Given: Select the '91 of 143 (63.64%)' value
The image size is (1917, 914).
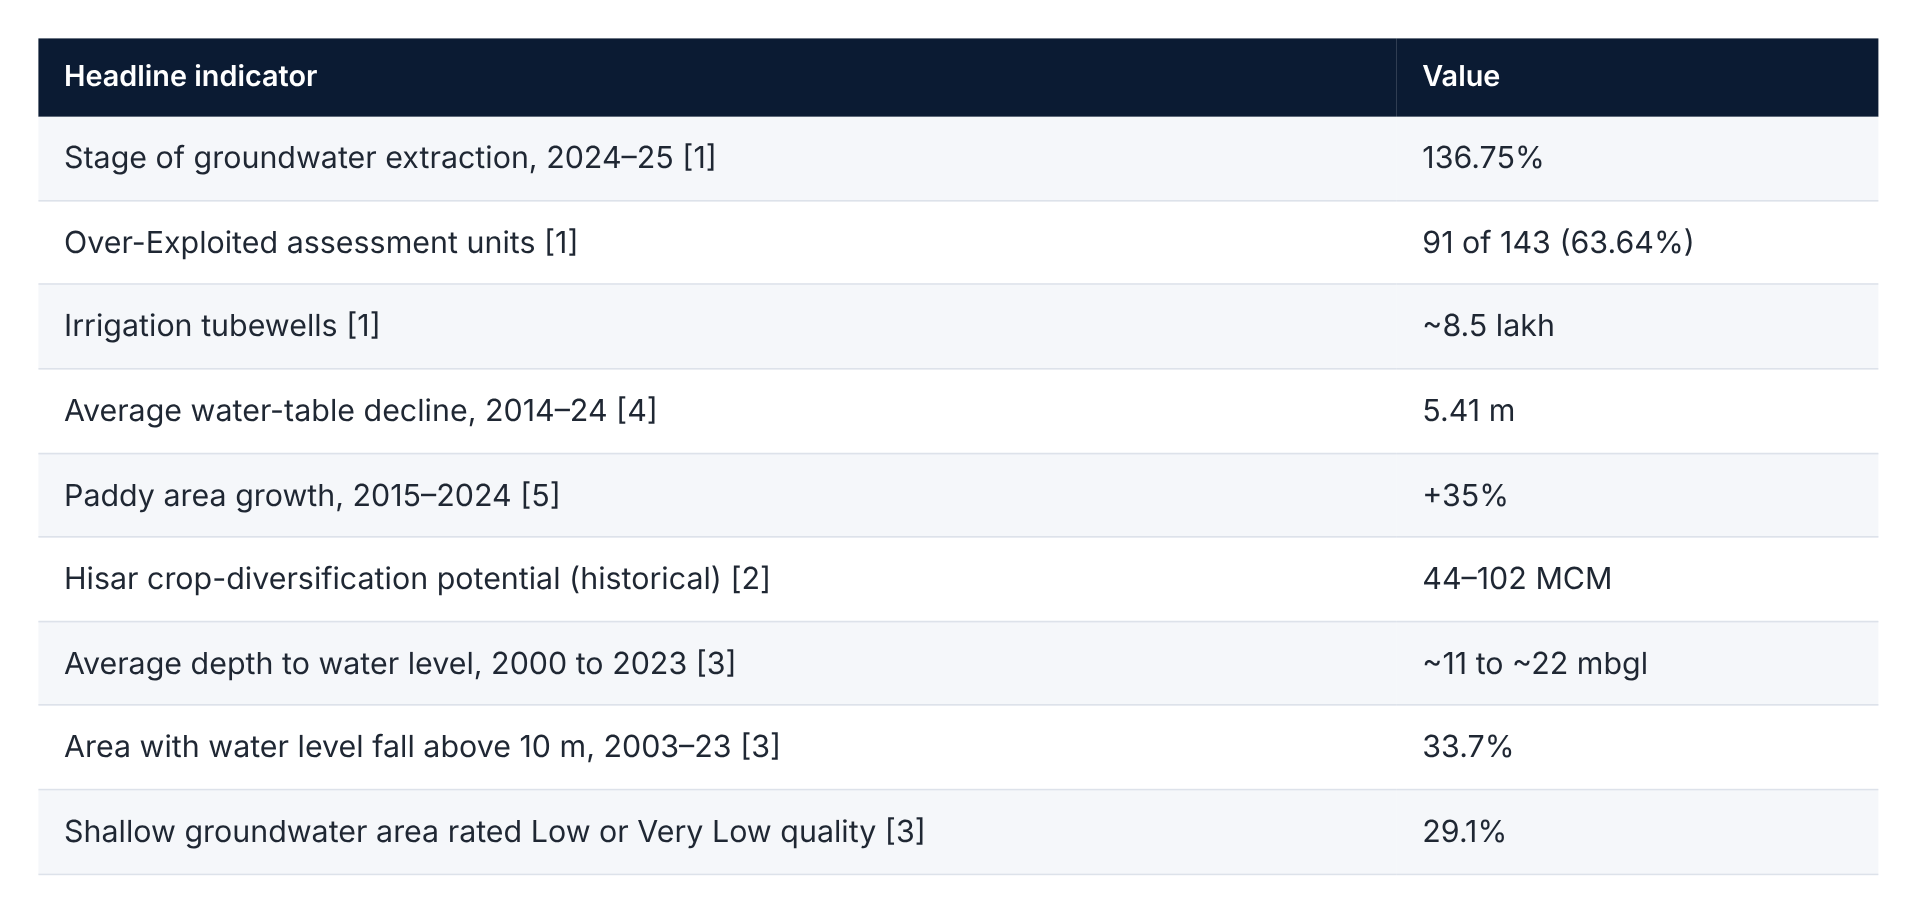Looking at the screenshot, I should [1558, 242].
